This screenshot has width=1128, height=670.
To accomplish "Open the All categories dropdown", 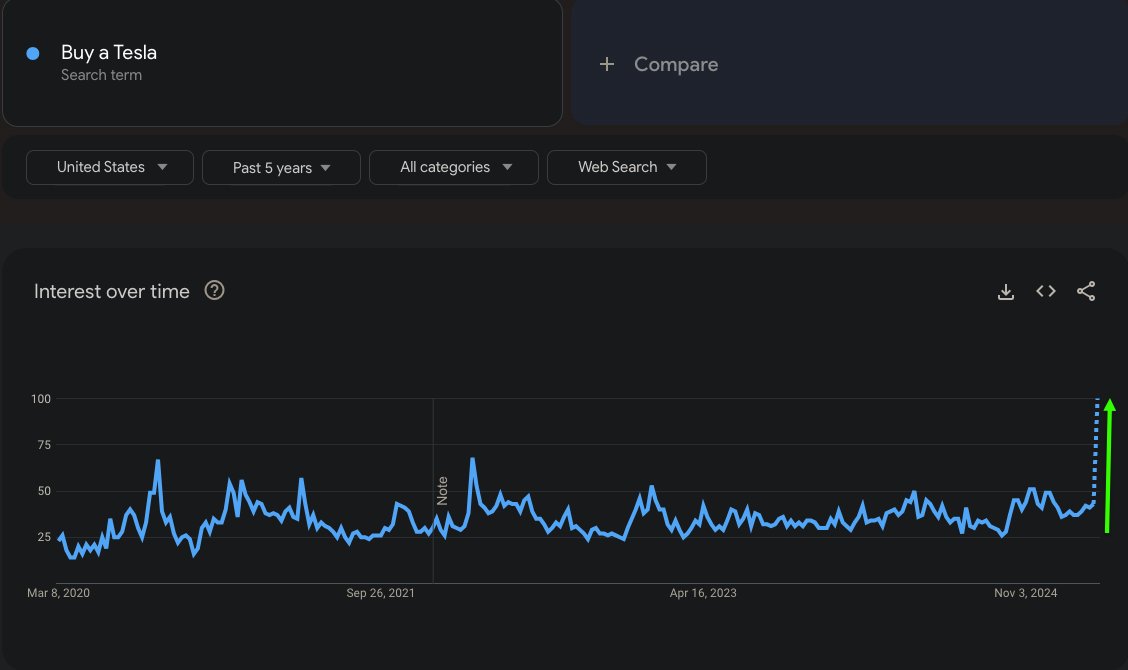I will tap(454, 167).
